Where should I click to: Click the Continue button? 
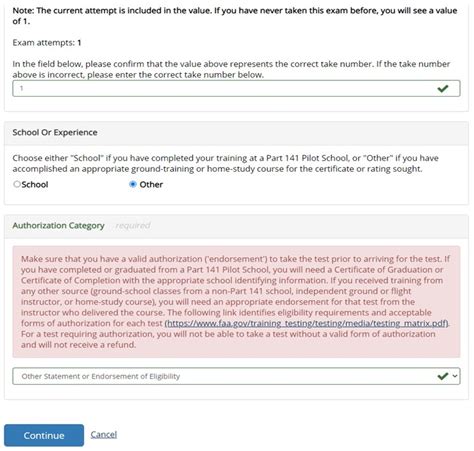[x=44, y=435]
